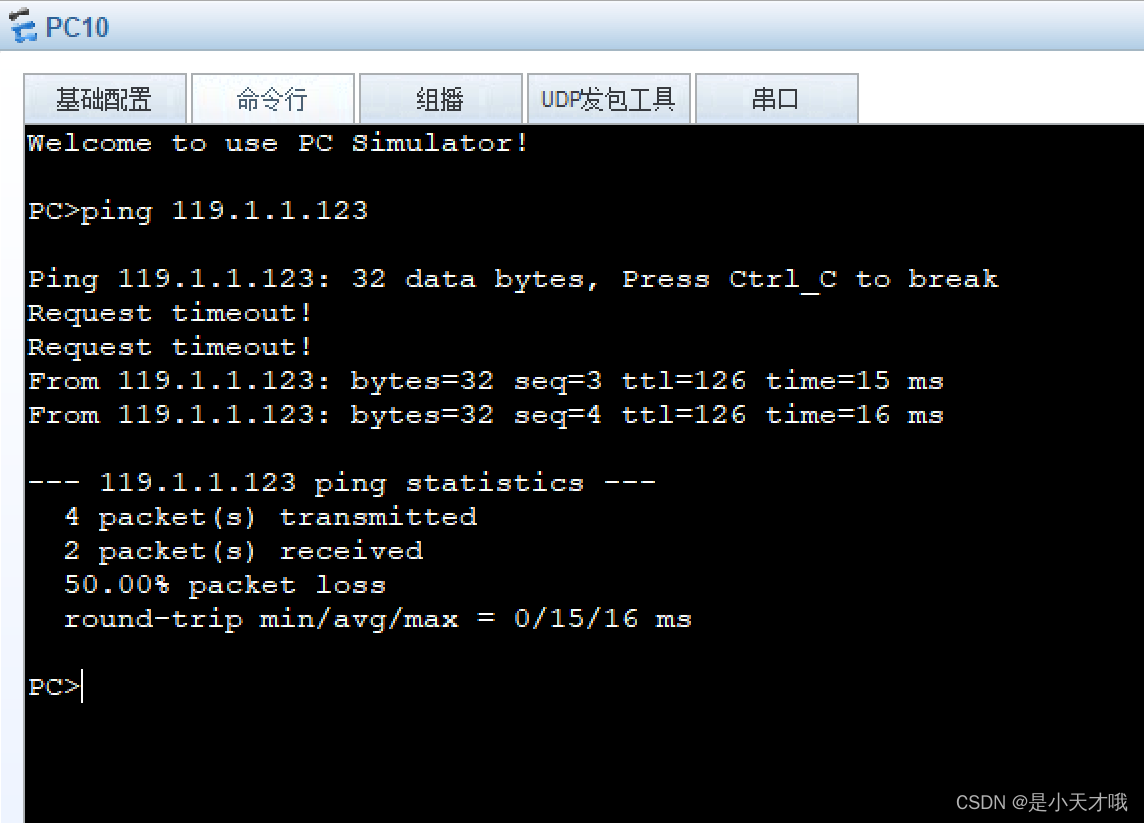Image resolution: width=1144 pixels, height=823 pixels.
Task: Select the 组播 multicast tab
Action: (x=440, y=98)
